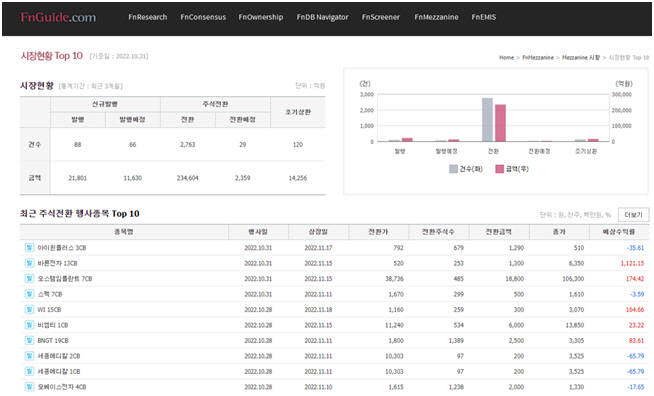This screenshot has height=396, width=654.
Task: Select the 106,300 closing price cell
Action: point(573,279)
